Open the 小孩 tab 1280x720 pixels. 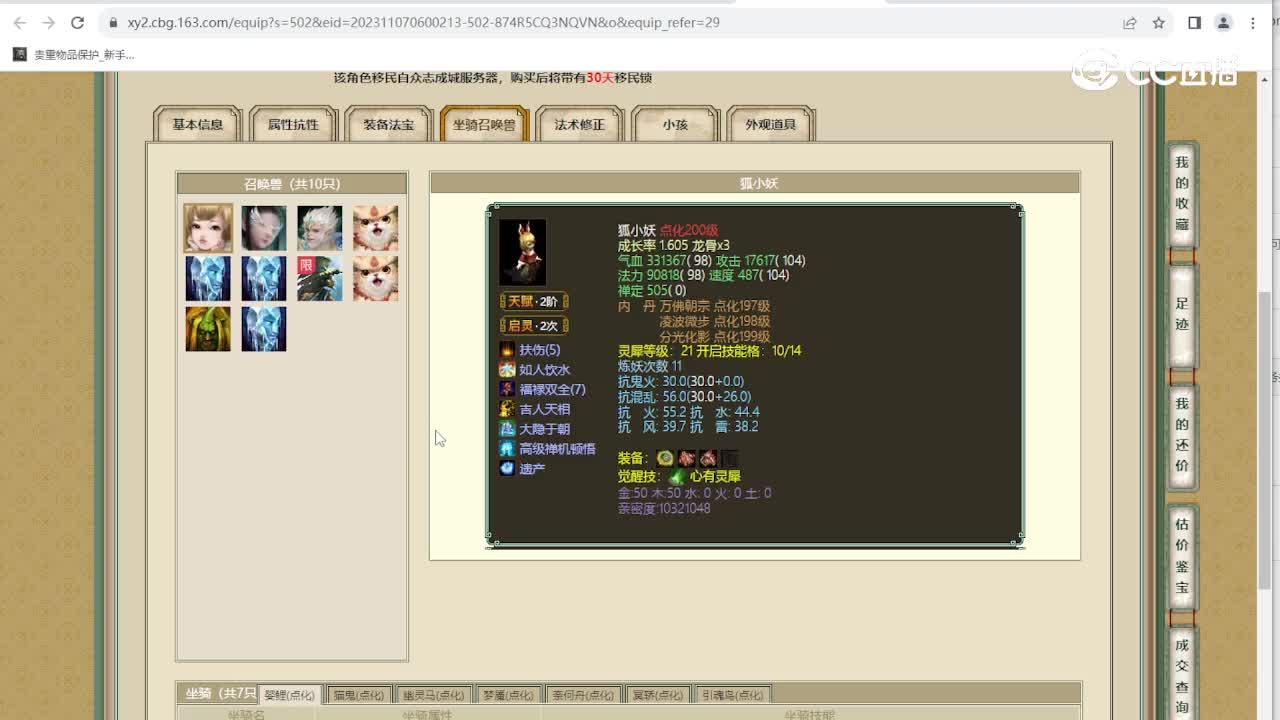pos(675,124)
